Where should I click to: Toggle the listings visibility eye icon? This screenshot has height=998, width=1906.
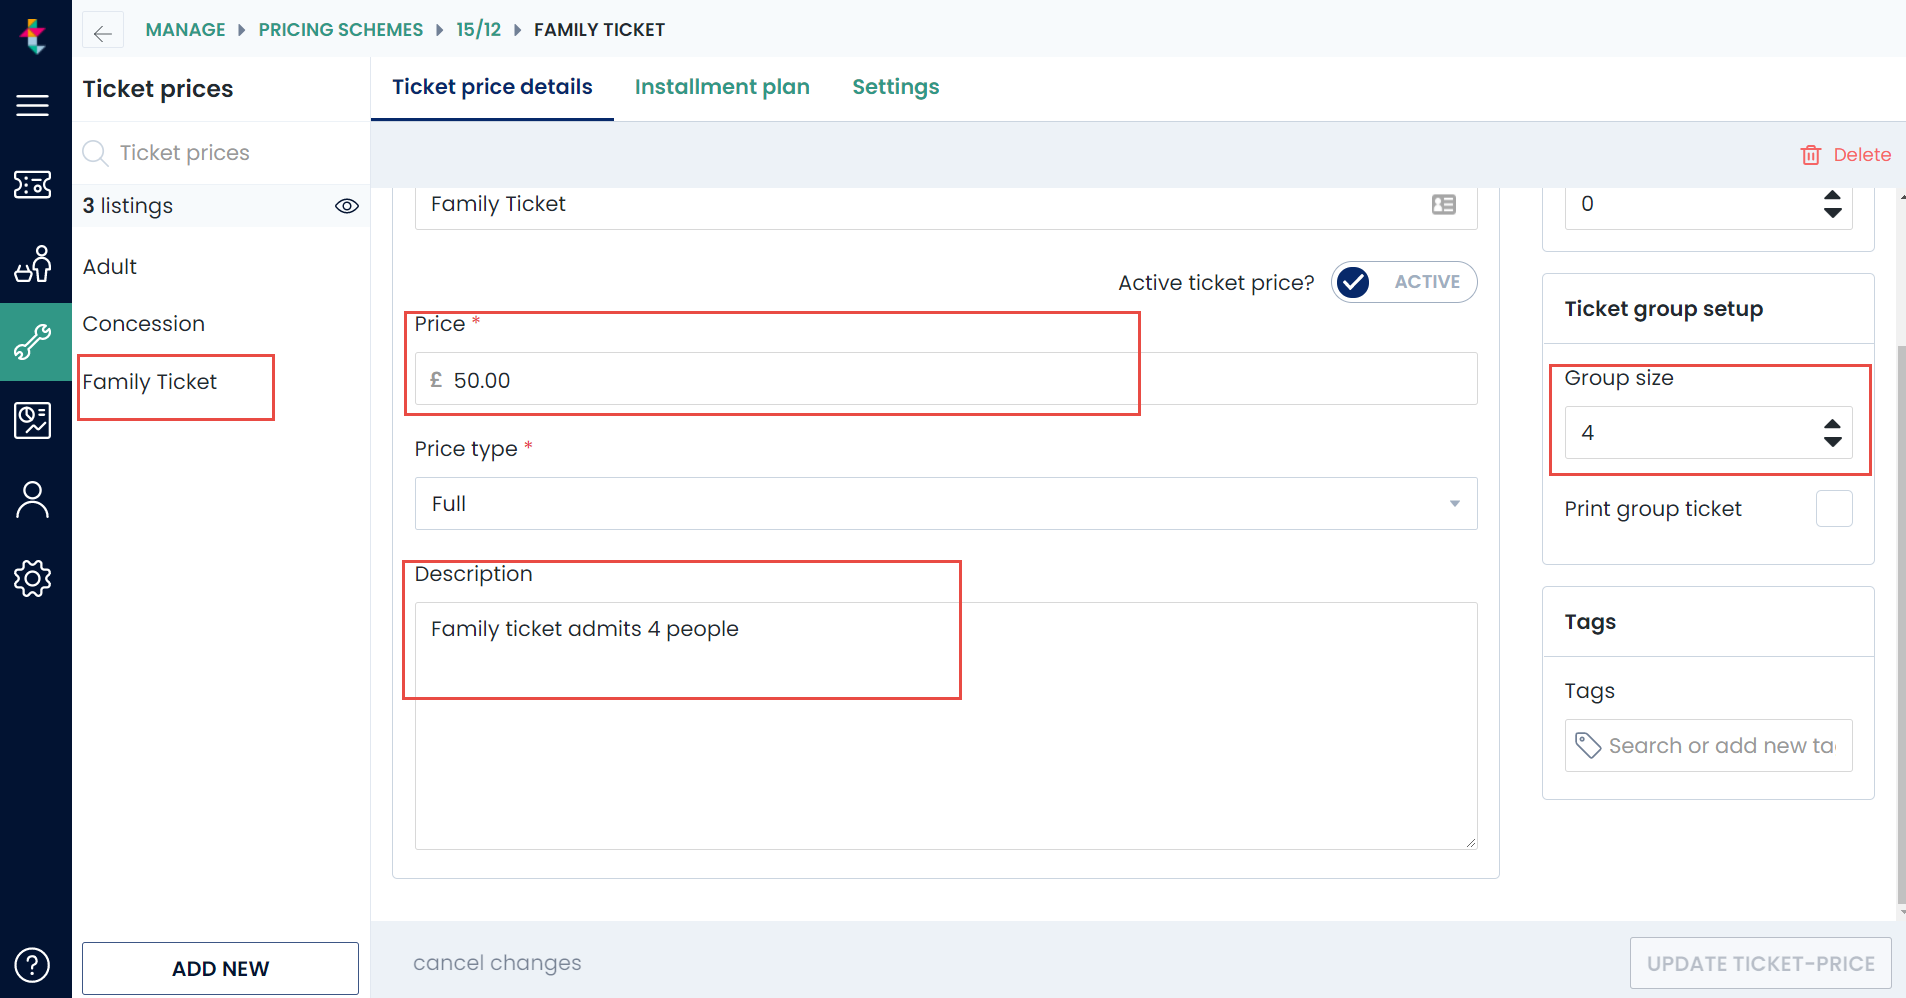[x=346, y=206]
